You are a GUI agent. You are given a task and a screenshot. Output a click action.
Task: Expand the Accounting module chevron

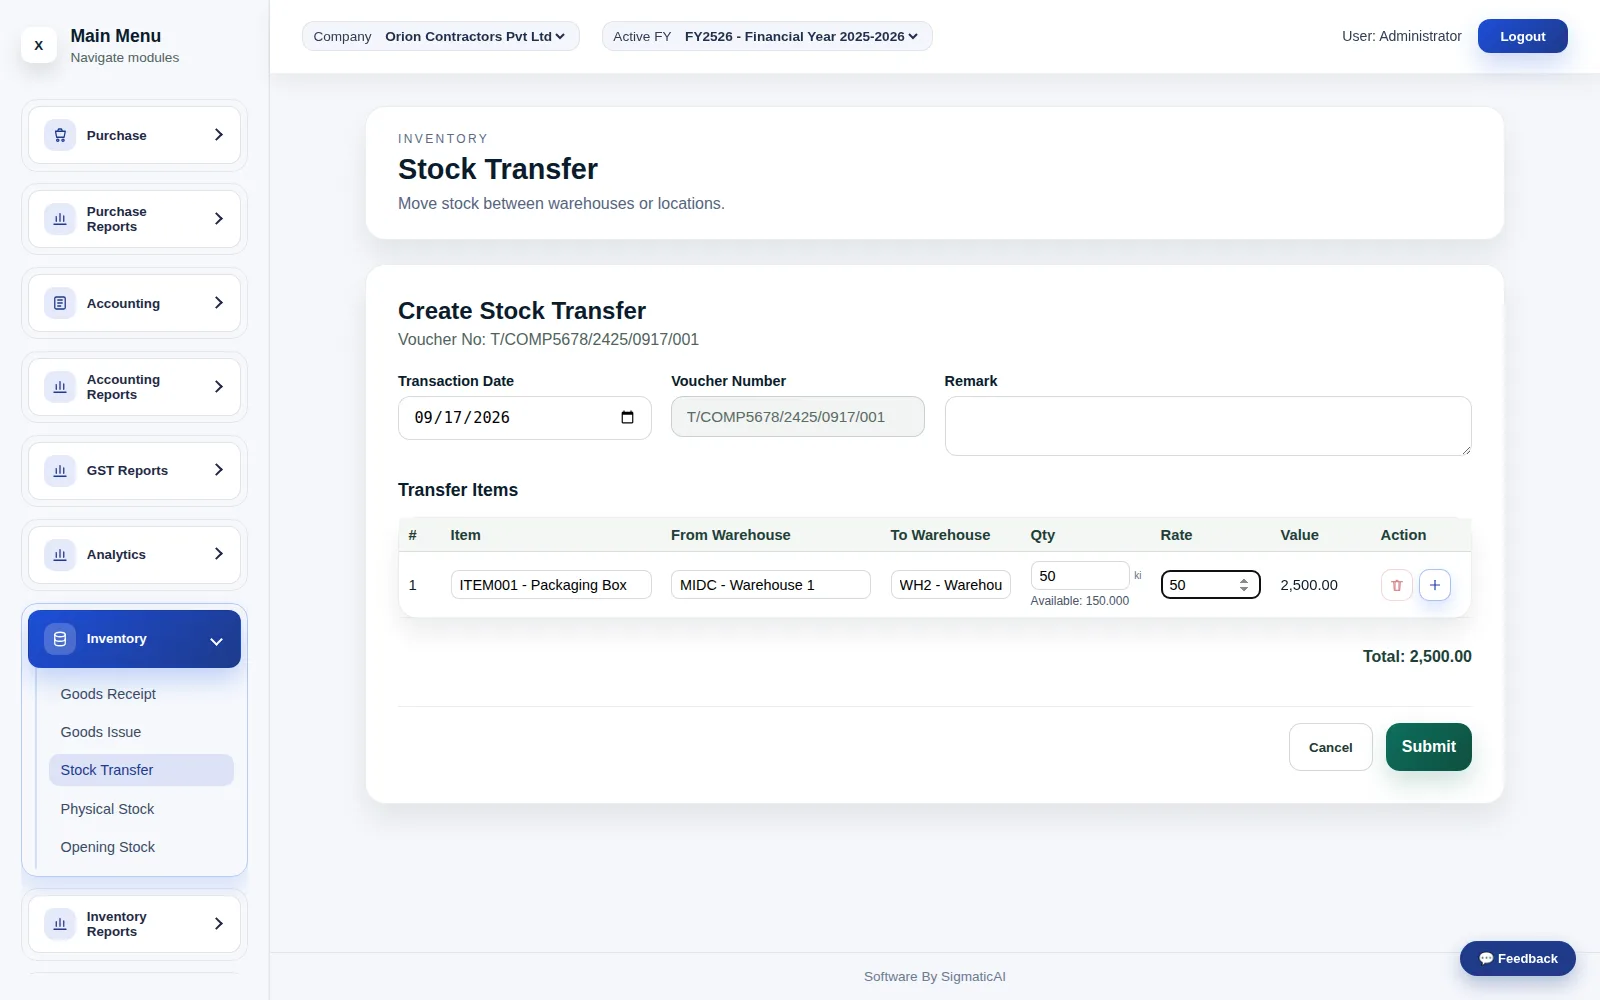(218, 303)
